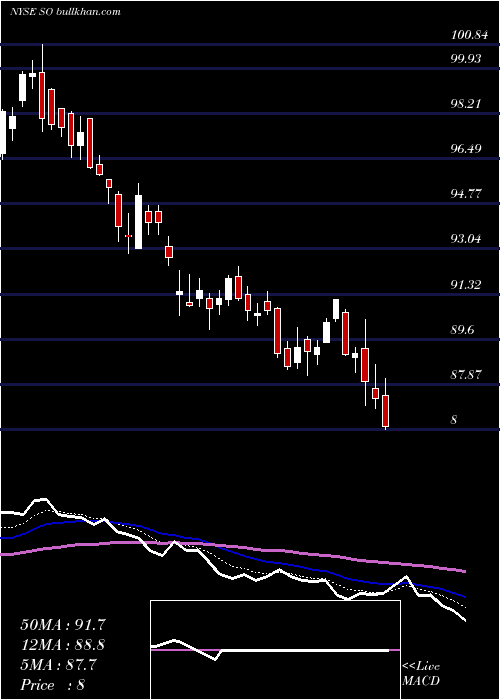Click the 50MA : 91.7 indicator text
This screenshot has width=500, height=700.
pos(63,625)
